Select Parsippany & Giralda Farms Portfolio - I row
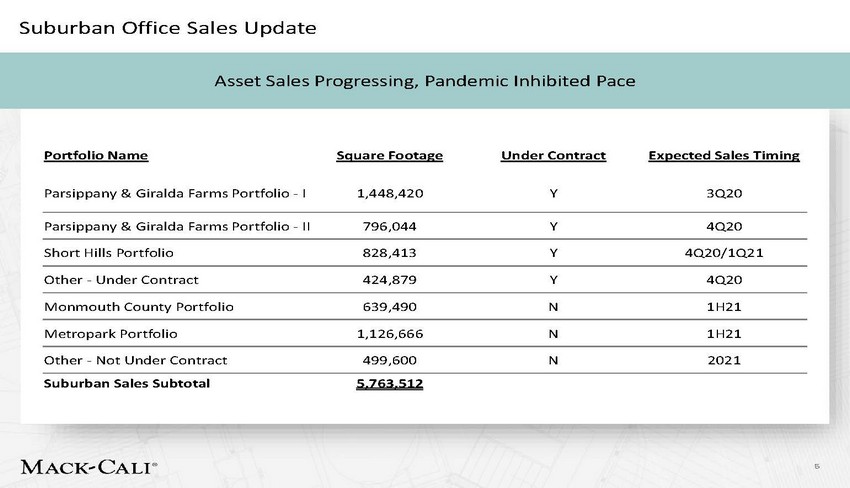This screenshot has height=488, width=850. tap(175, 191)
